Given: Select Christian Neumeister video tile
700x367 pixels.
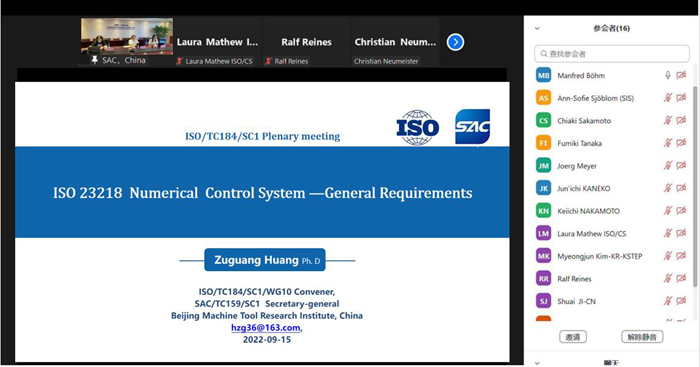Looking at the screenshot, I should (x=395, y=42).
